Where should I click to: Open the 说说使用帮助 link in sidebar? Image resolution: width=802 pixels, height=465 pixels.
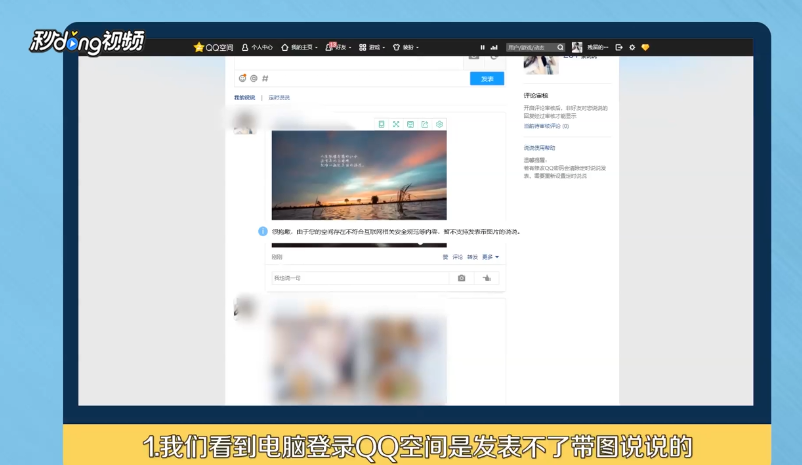pos(539,148)
